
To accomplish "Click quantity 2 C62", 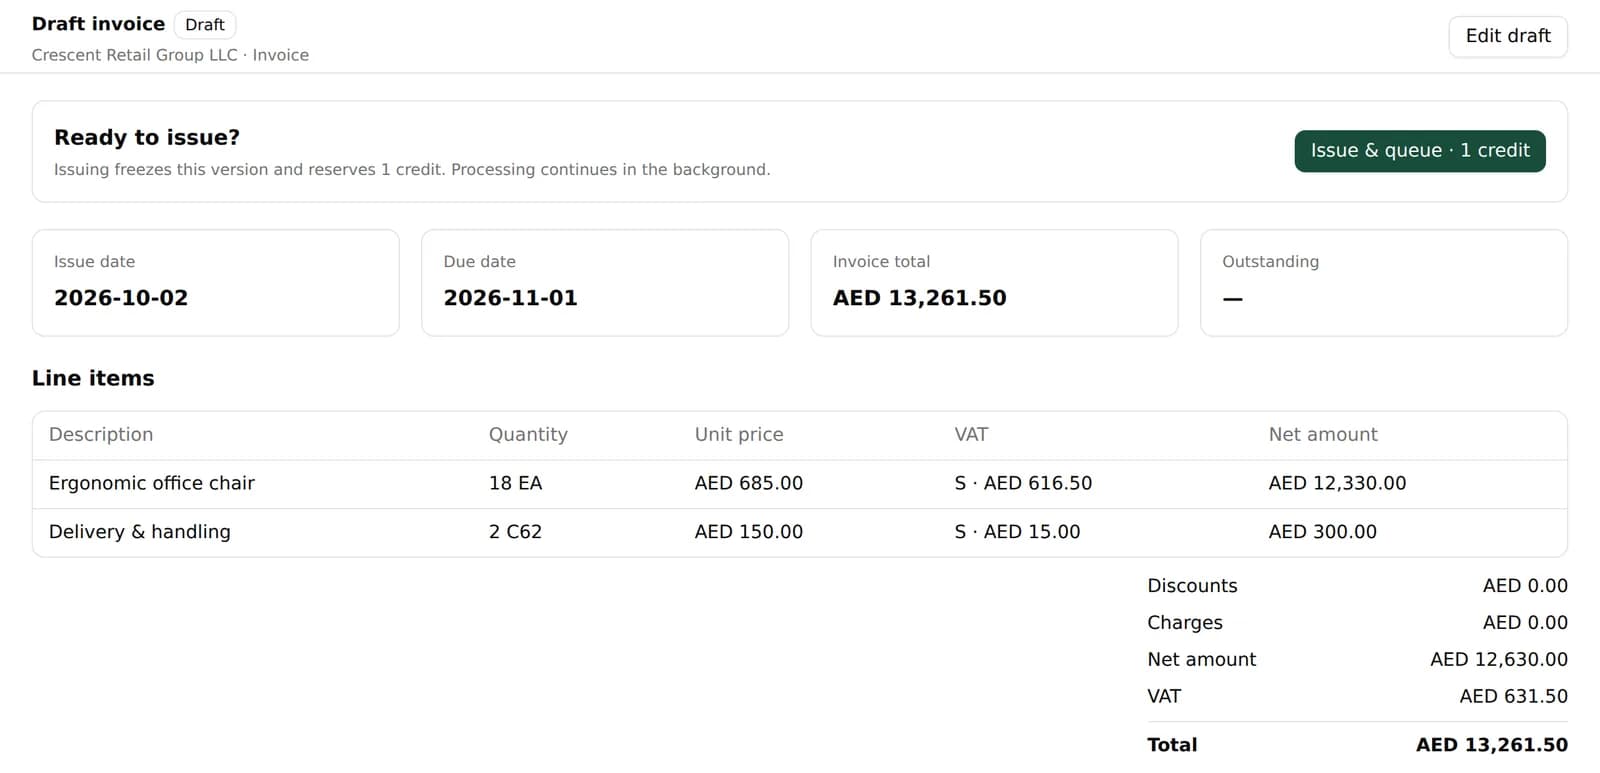I will click(x=515, y=532).
